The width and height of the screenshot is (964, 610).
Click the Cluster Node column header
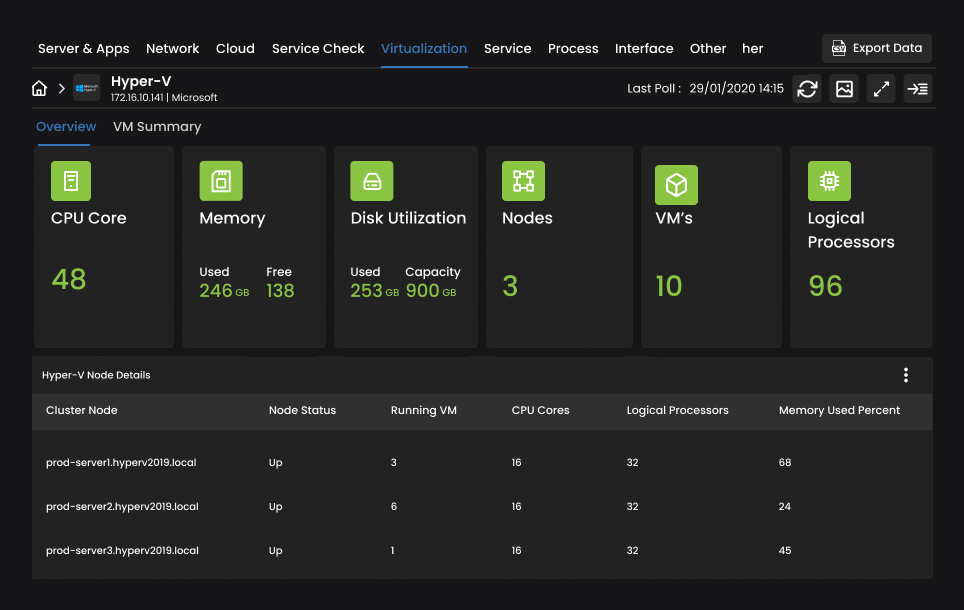[82, 410]
